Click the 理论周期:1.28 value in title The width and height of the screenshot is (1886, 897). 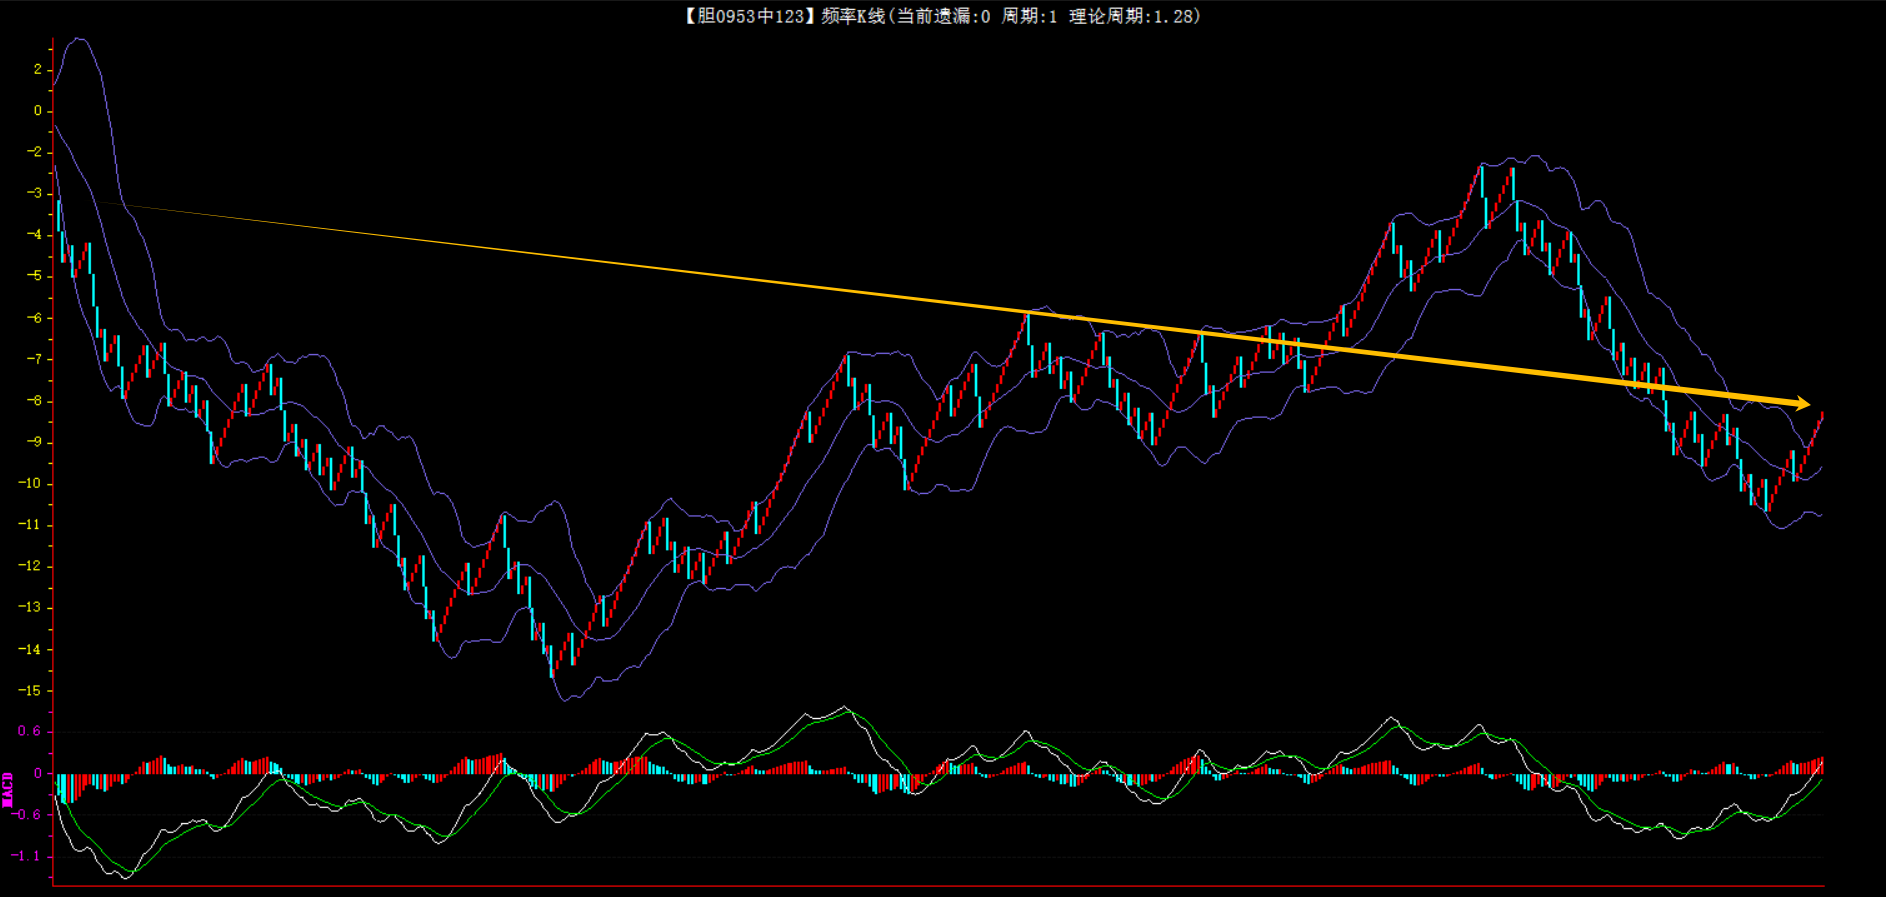(x=1133, y=16)
